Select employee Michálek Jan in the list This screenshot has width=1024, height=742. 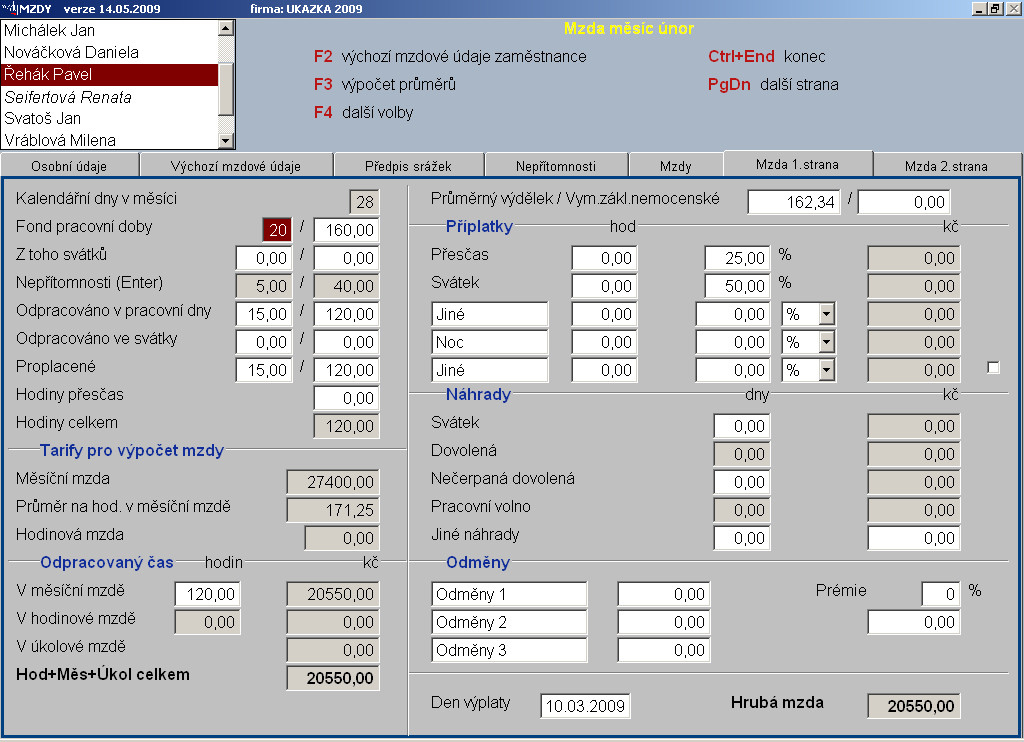110,31
